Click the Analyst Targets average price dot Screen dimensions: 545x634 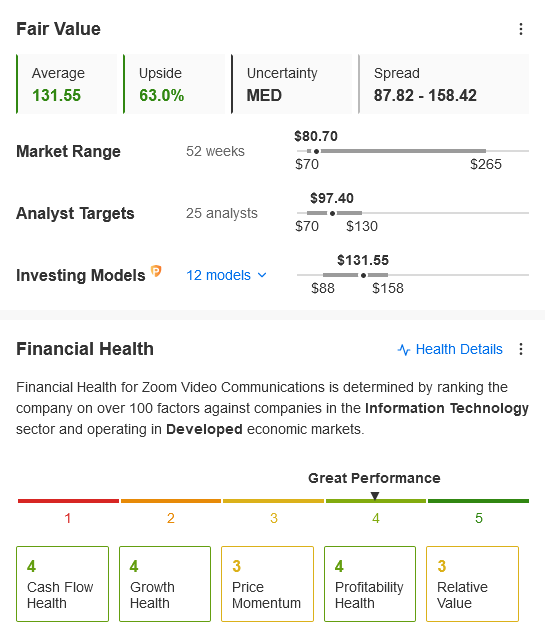pyautogui.click(x=332, y=213)
